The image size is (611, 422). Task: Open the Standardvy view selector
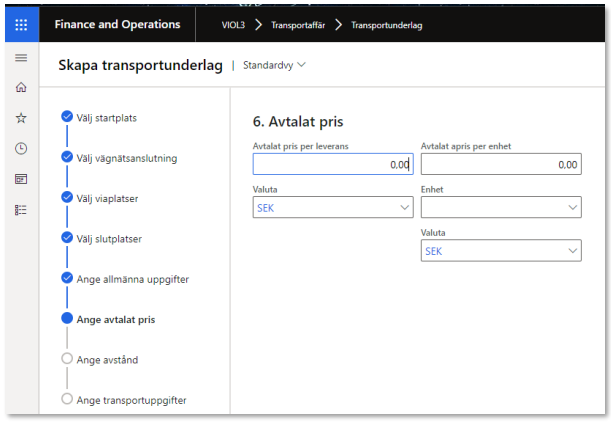click(x=274, y=65)
